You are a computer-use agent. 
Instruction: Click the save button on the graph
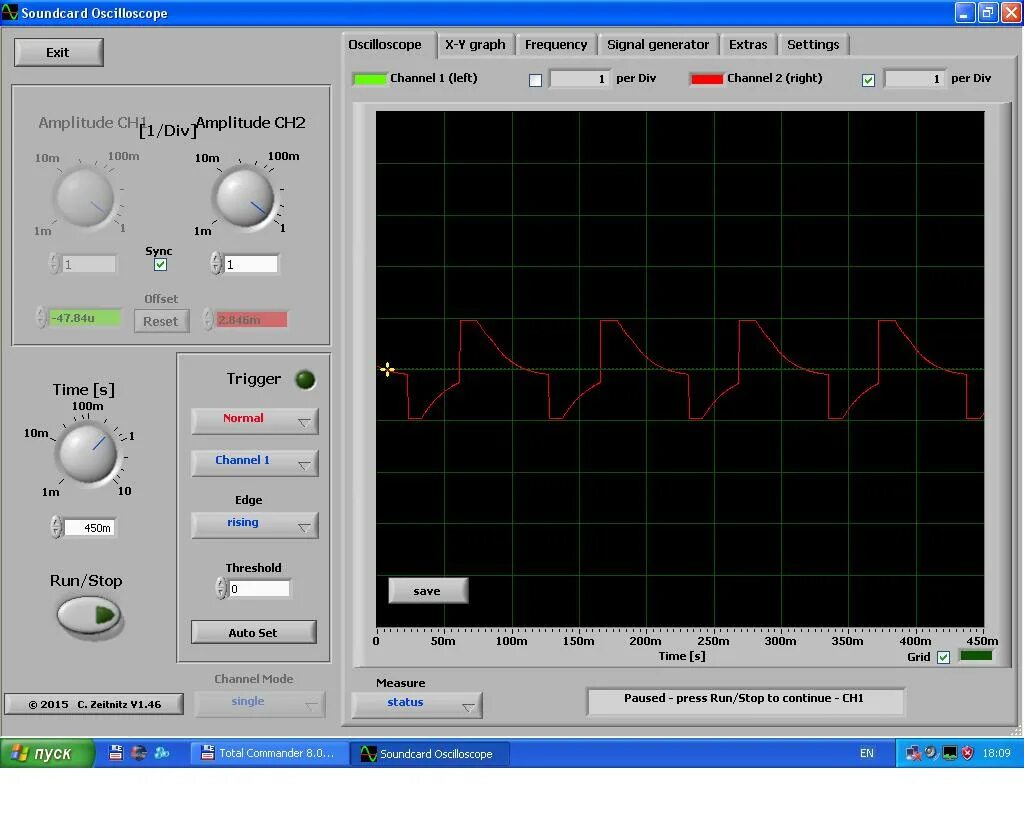point(427,590)
